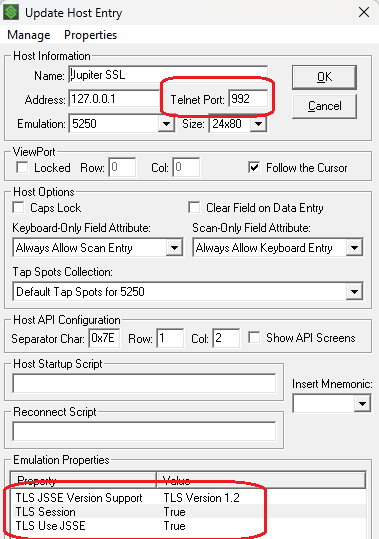Click the green app icon in title bar

(x=11, y=13)
